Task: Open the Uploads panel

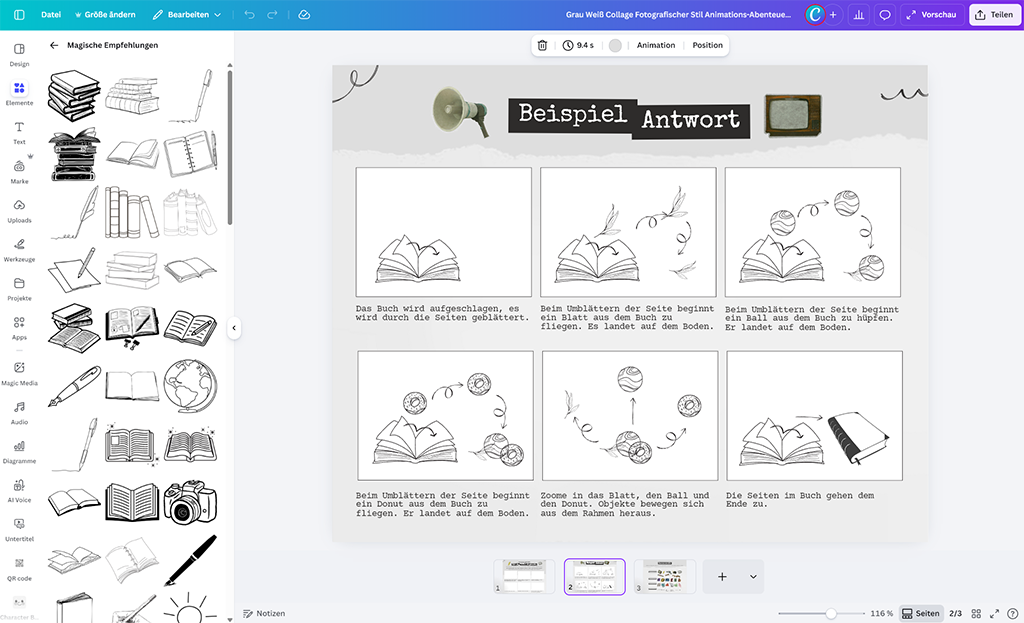Action: click(x=19, y=211)
